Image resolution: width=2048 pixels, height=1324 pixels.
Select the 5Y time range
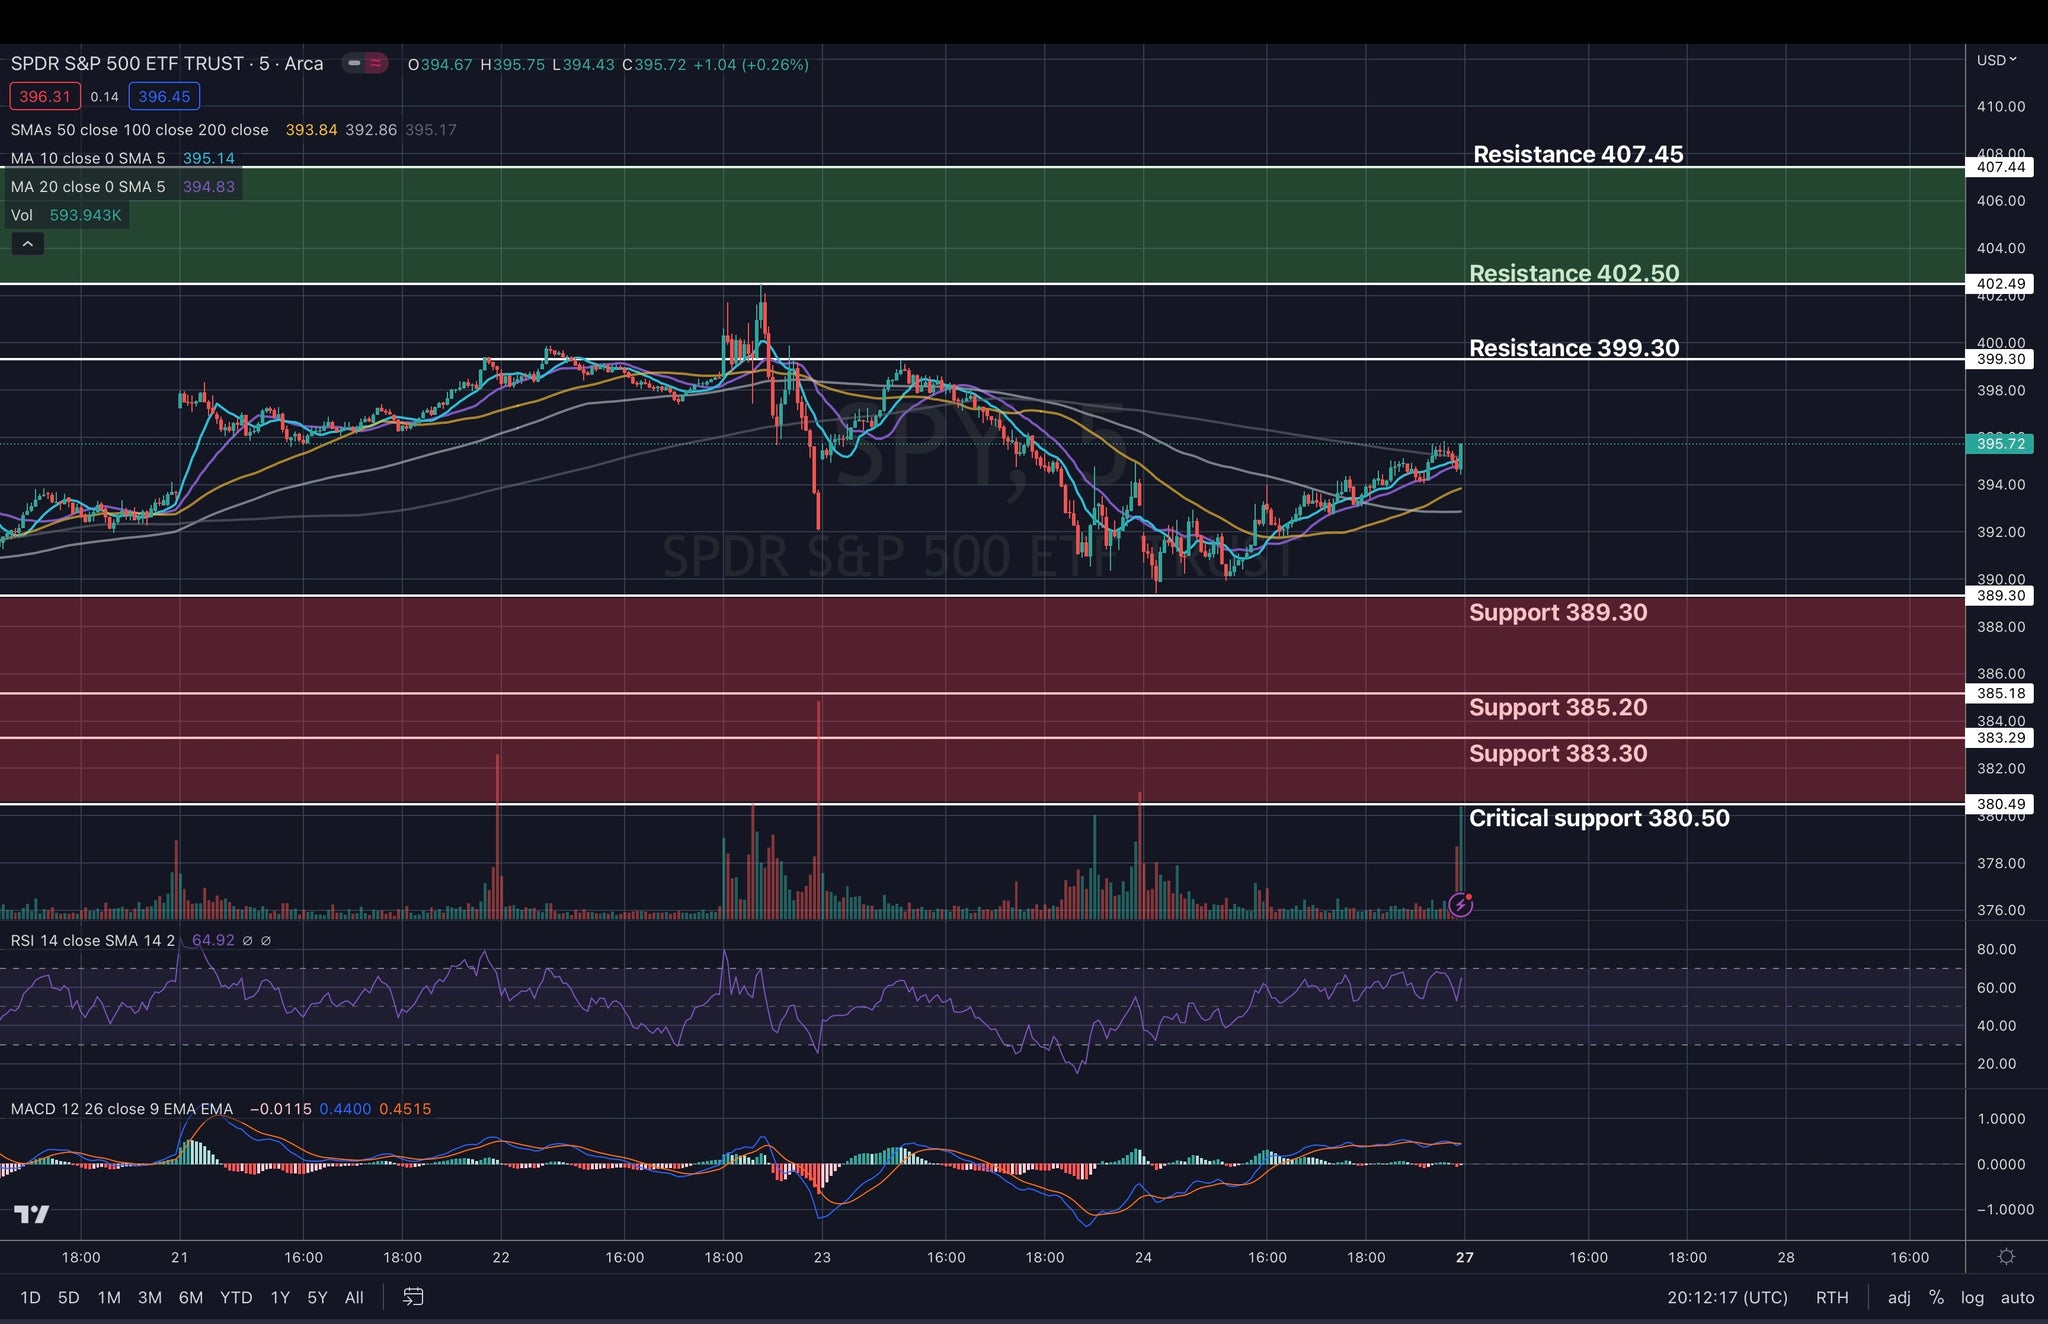317,1297
